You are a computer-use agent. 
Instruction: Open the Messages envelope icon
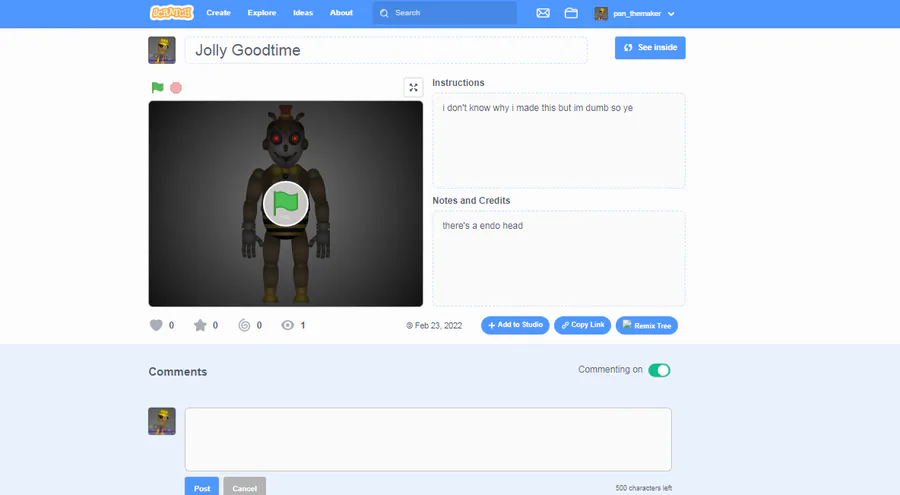pyautogui.click(x=543, y=13)
